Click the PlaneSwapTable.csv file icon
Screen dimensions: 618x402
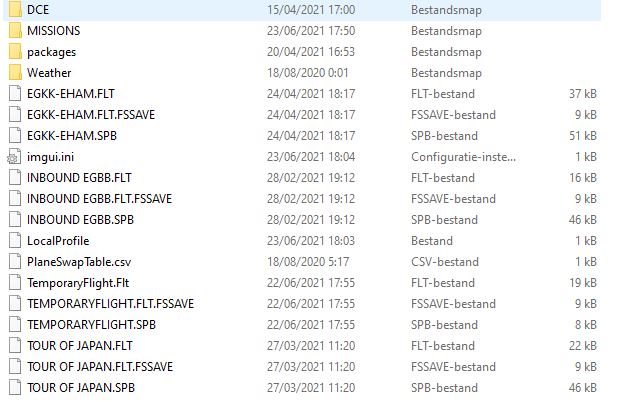pyautogui.click(x=13, y=261)
